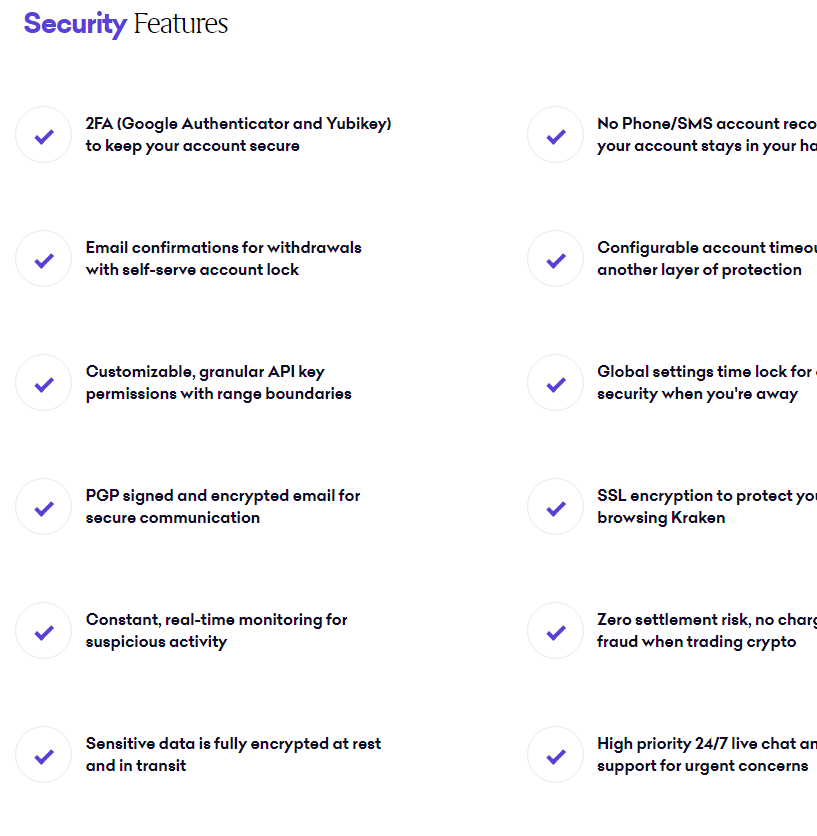Click the Security Features heading
The height and width of the screenshot is (836, 817).
126,24
